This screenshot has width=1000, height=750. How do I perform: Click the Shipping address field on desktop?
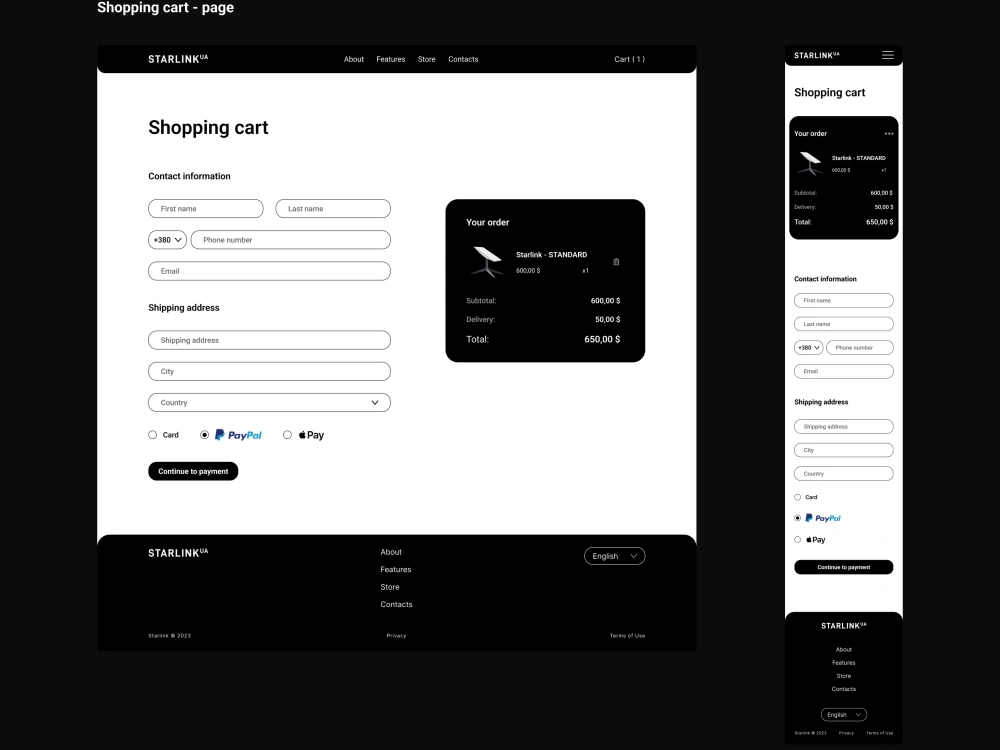[269, 340]
